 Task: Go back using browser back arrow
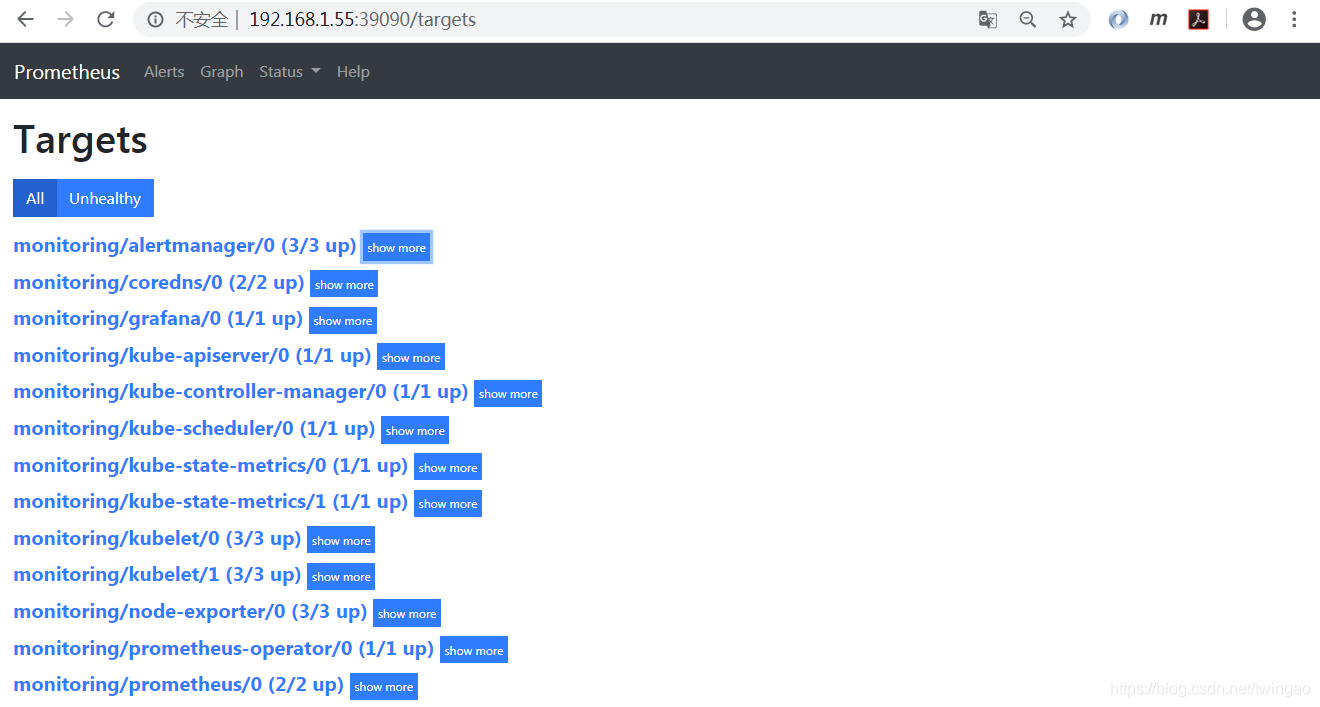(26, 19)
